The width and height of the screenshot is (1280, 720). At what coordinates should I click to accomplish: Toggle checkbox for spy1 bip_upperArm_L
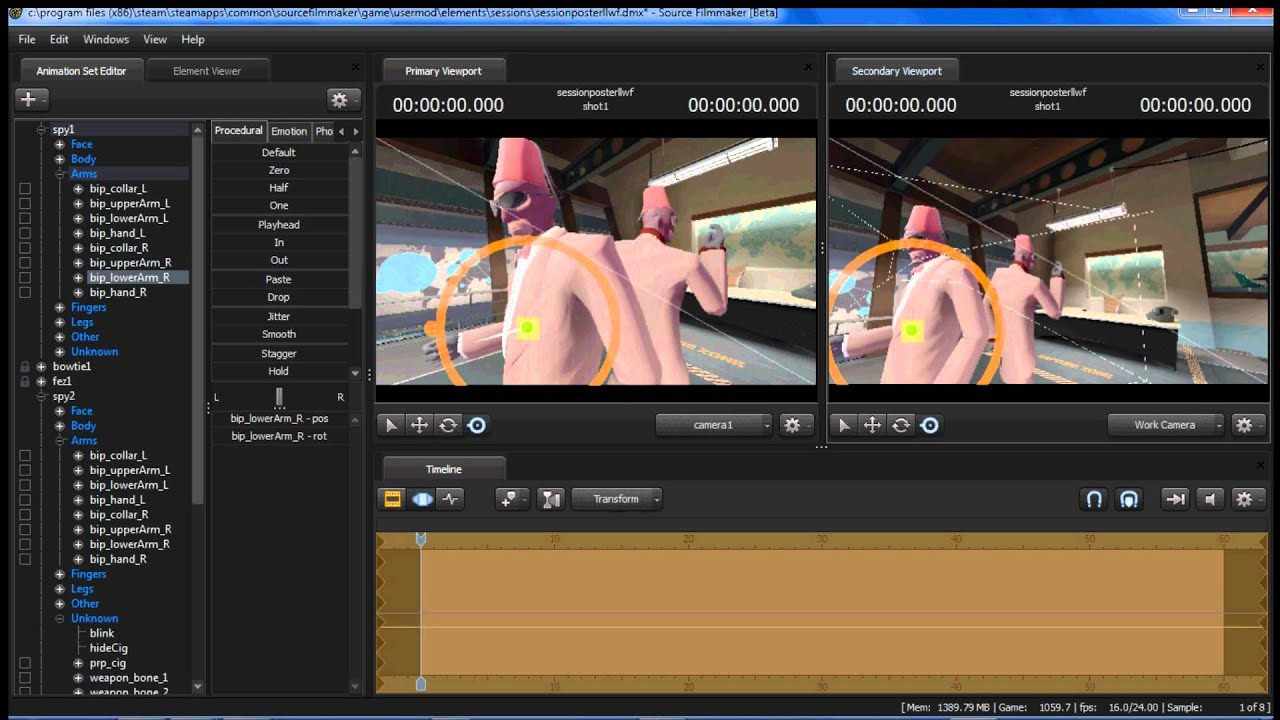pos(25,204)
